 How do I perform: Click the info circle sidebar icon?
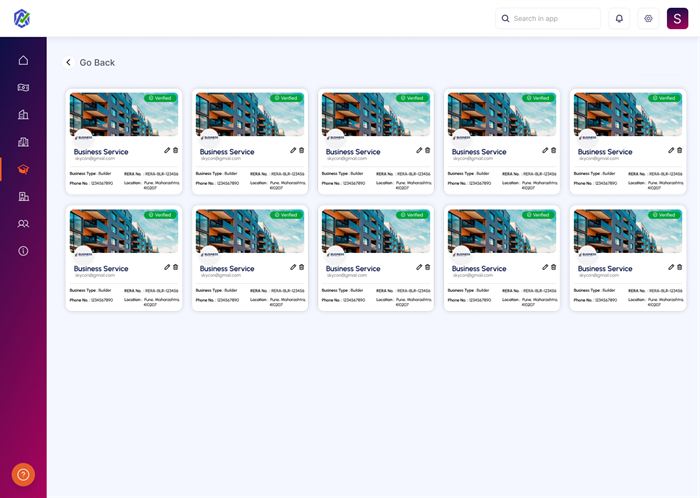coord(23,251)
